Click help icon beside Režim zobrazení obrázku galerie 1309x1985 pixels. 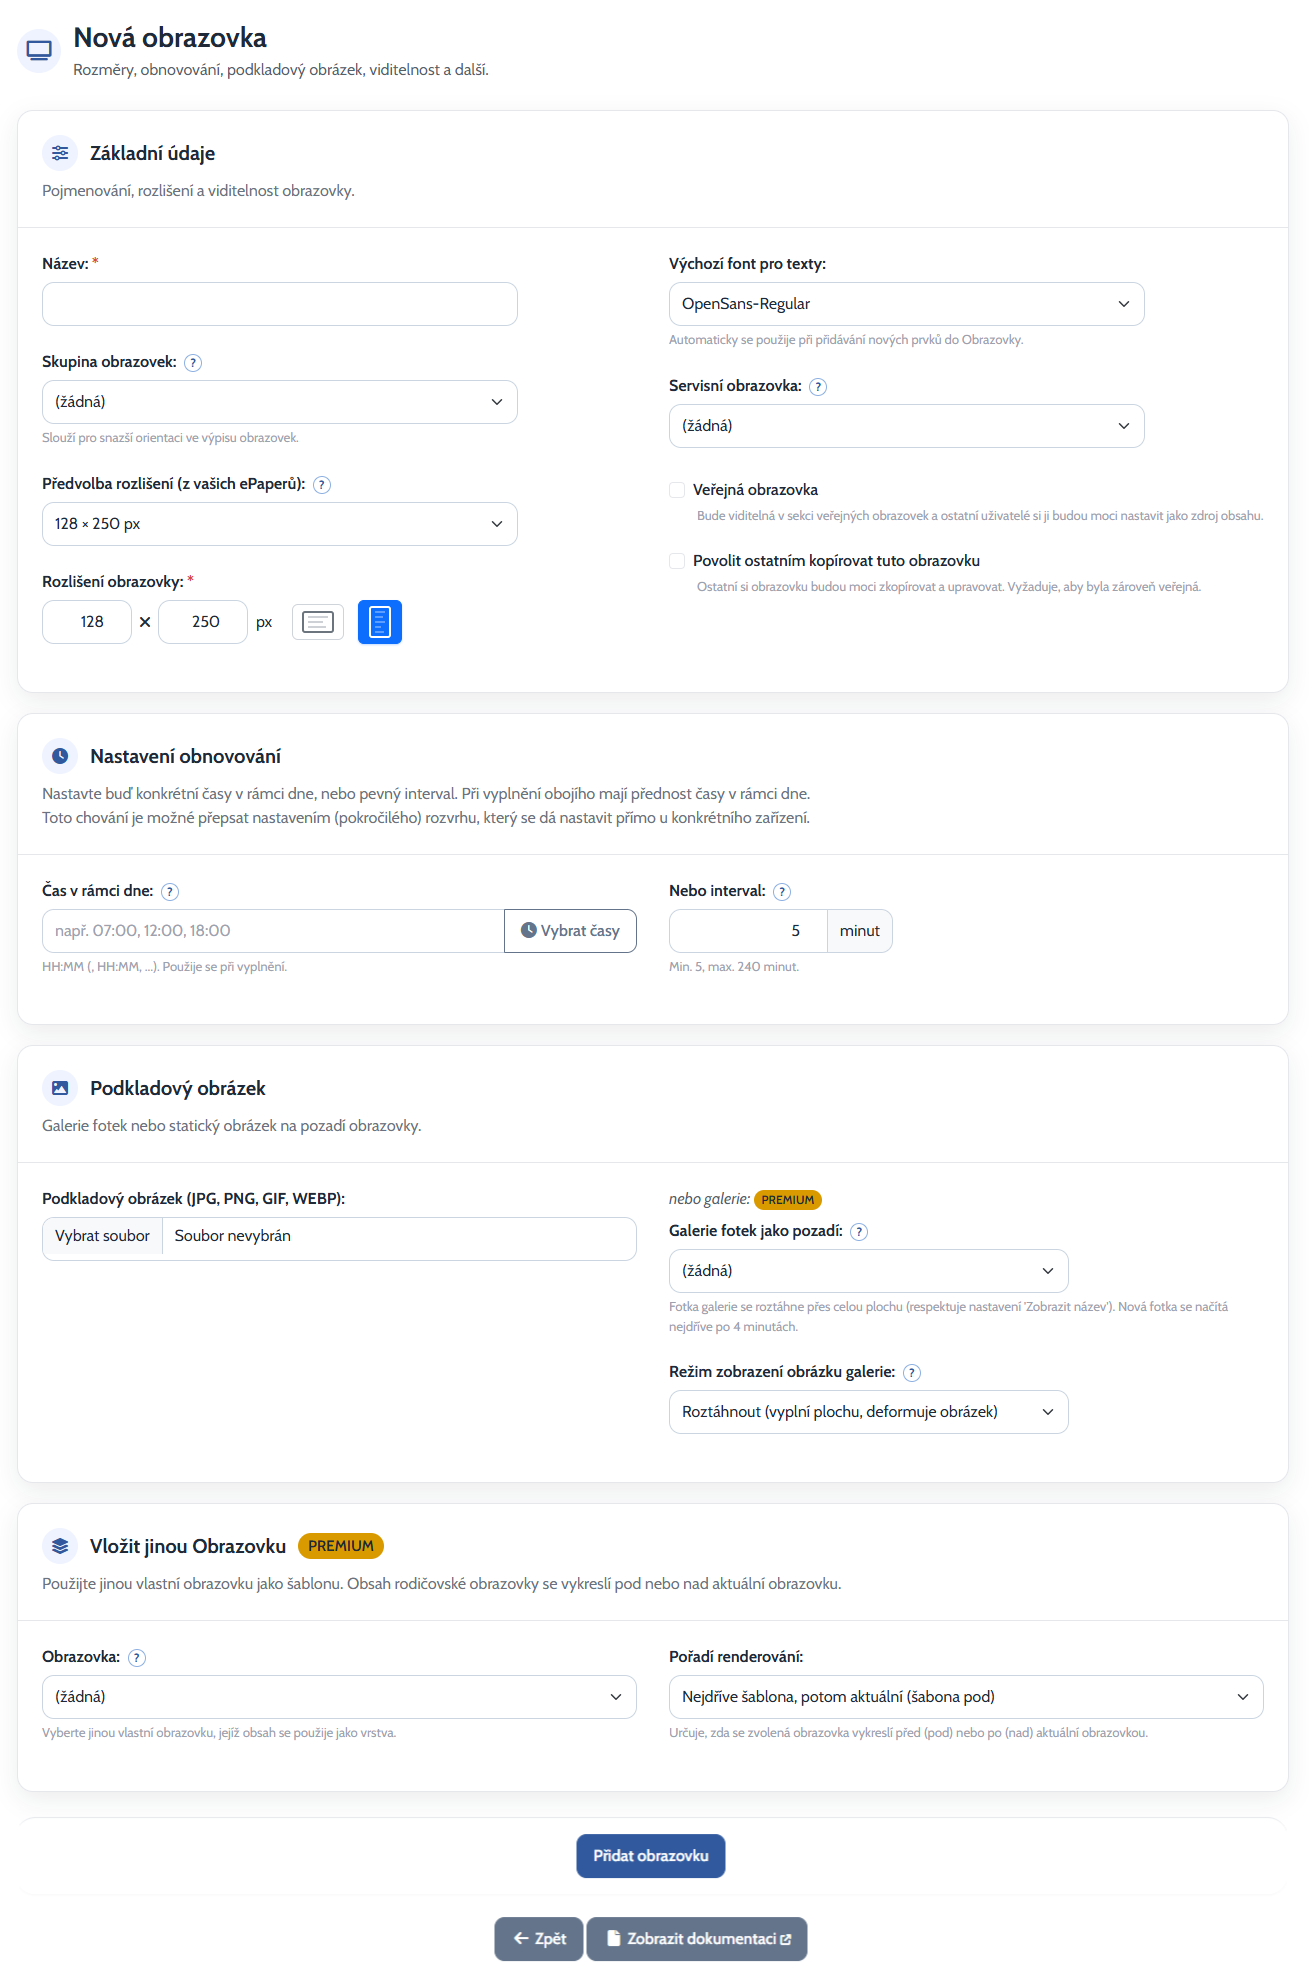tap(912, 1373)
